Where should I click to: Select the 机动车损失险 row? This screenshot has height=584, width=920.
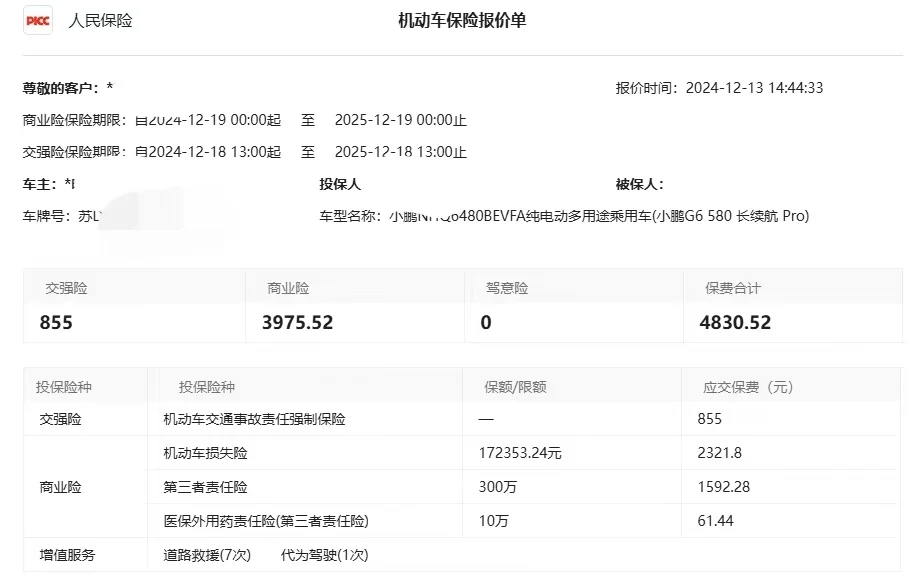click(x=205, y=453)
